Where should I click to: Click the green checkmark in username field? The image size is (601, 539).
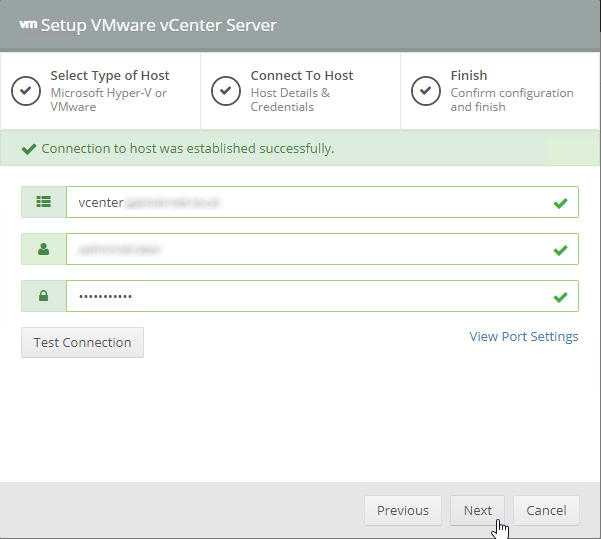[560, 250]
